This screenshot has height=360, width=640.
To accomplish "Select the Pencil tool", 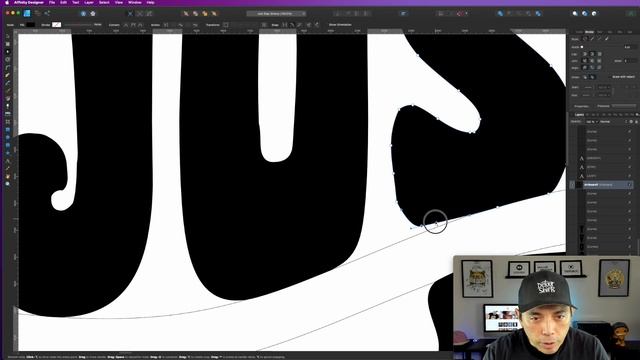I will [x=8, y=83].
